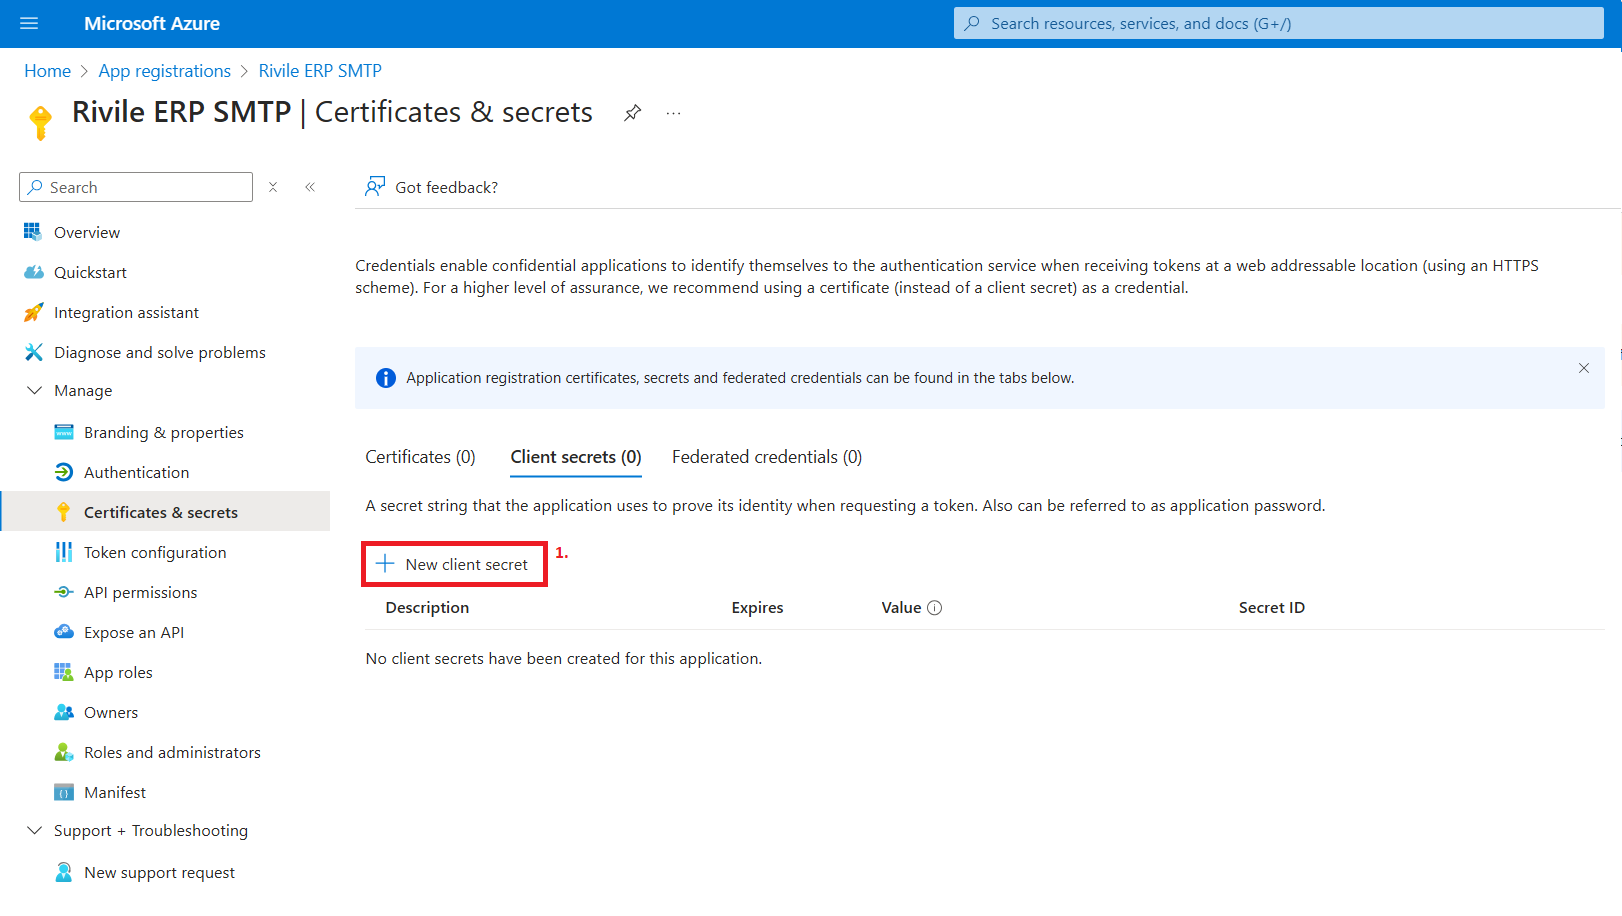Switch to the Federated credentials tab
This screenshot has height=916, width=1622.
(x=766, y=457)
